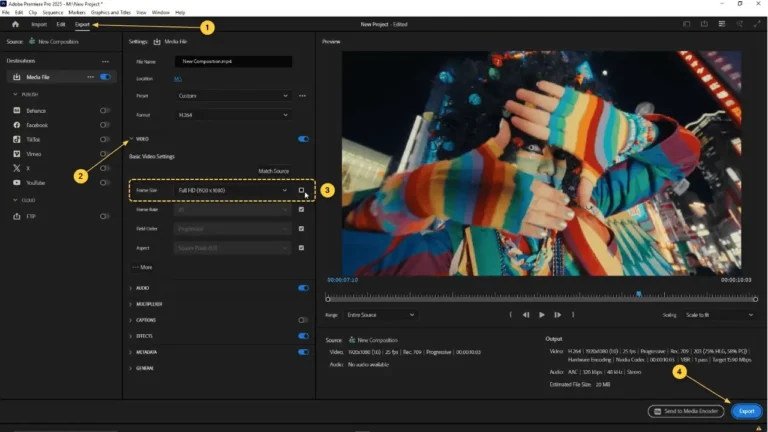
Task: Click the TikTok icon
Action: [17, 140]
